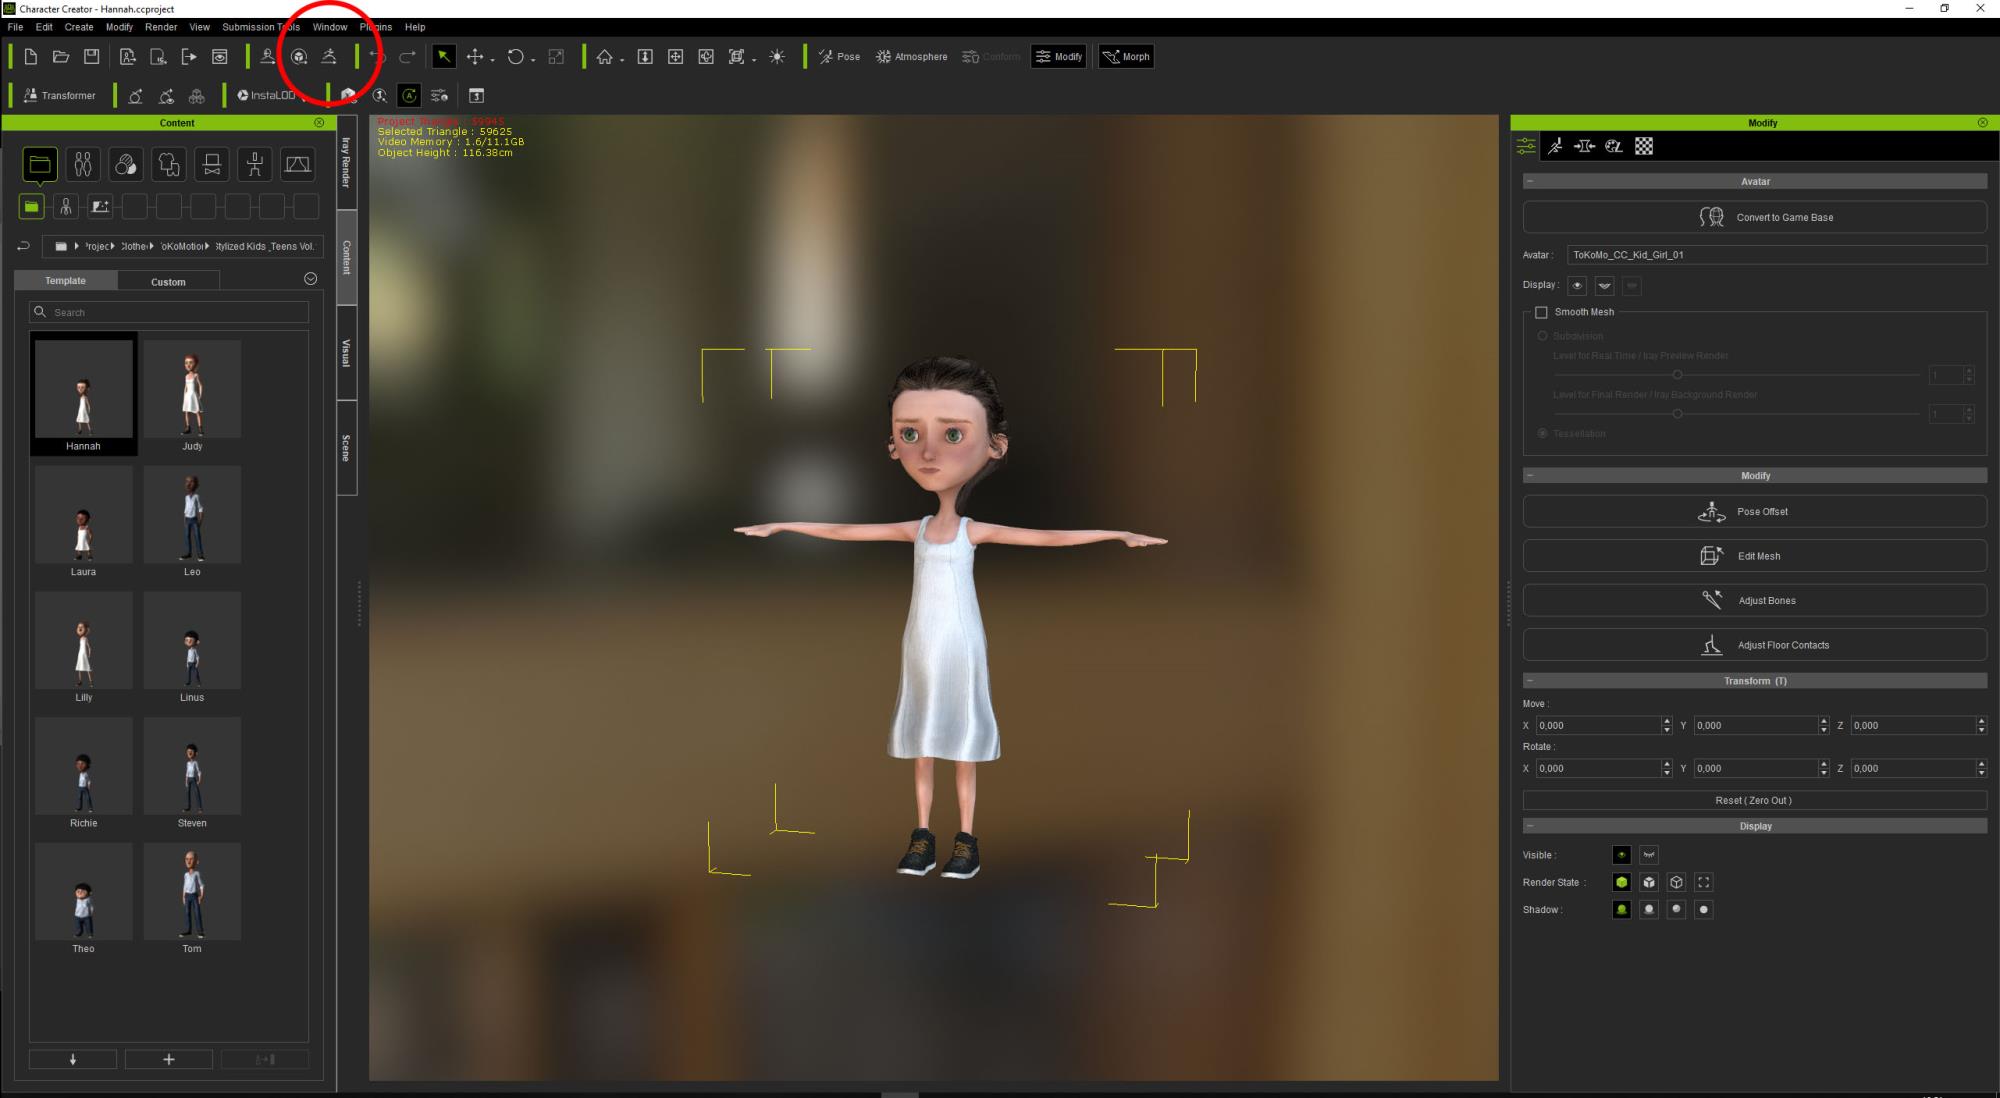This screenshot has height=1098, width=2000.
Task: Open the Material palette tab in Modify
Action: point(1614,147)
